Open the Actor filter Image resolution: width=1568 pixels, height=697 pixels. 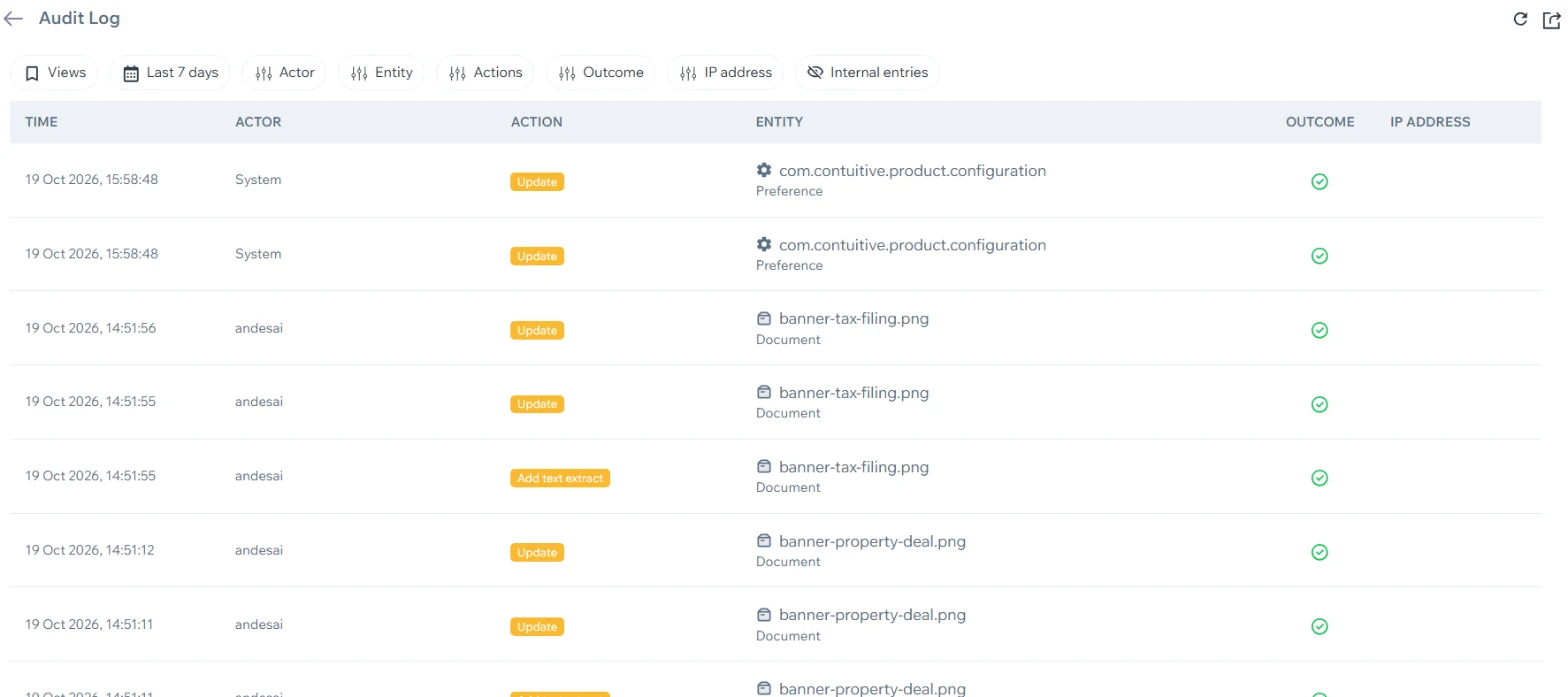284,72
